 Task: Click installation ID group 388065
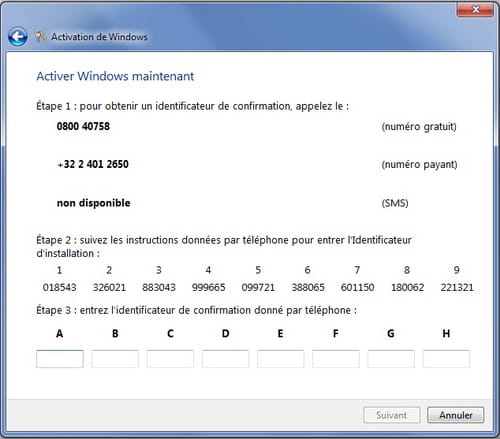pos(308,287)
